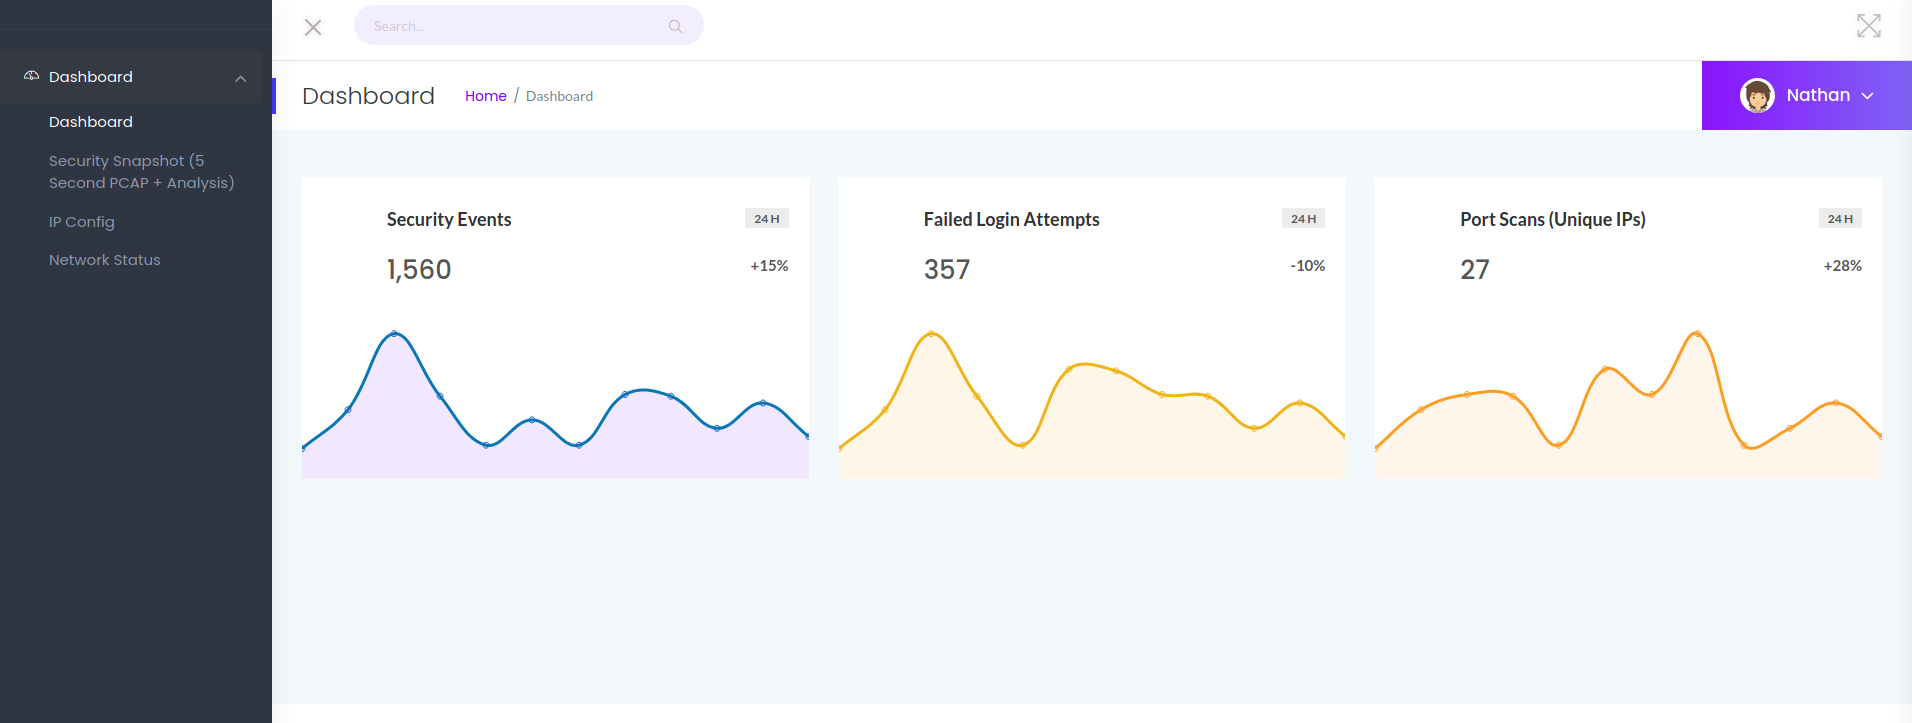Image resolution: width=1912 pixels, height=723 pixels.
Task: Click the Home breadcrumb link
Action: click(x=485, y=96)
